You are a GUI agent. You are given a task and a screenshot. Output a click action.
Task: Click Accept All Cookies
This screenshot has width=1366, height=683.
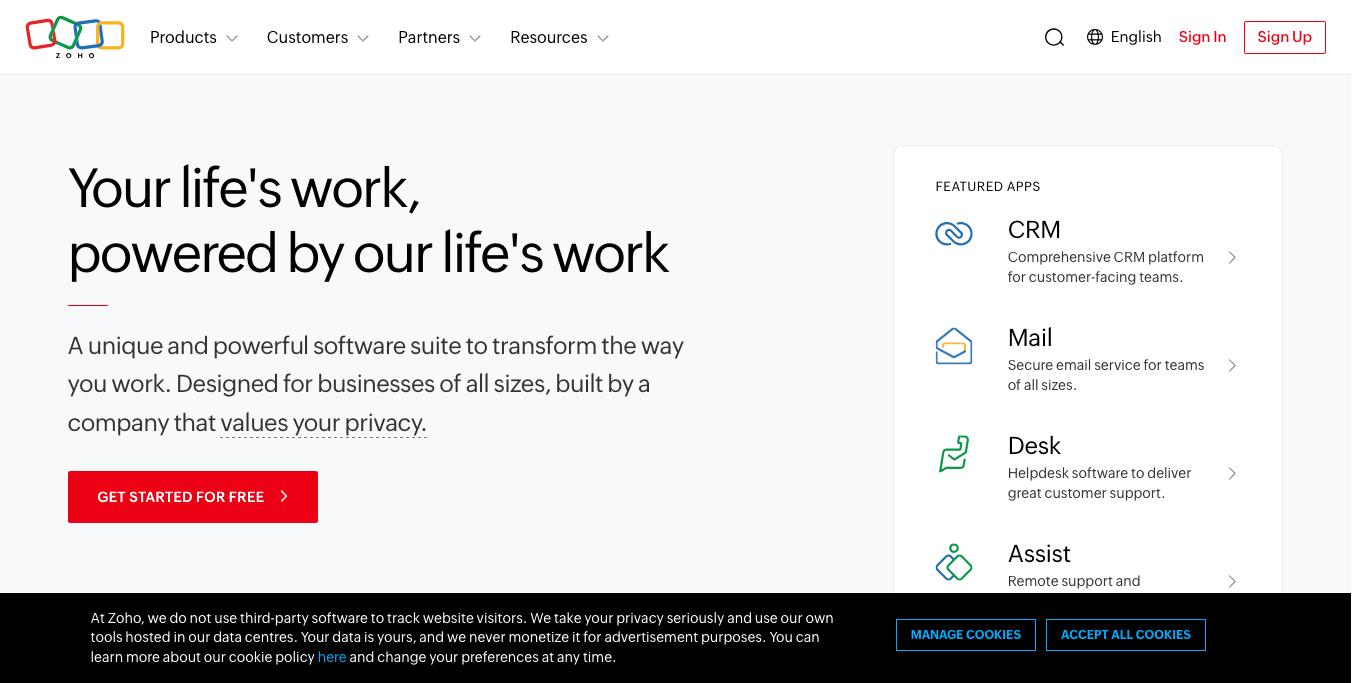point(1125,634)
